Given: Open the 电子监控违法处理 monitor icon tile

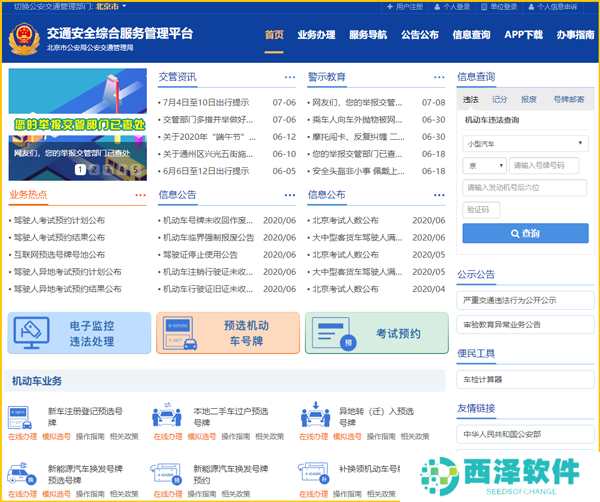Looking at the screenshot, I should click(34, 332).
